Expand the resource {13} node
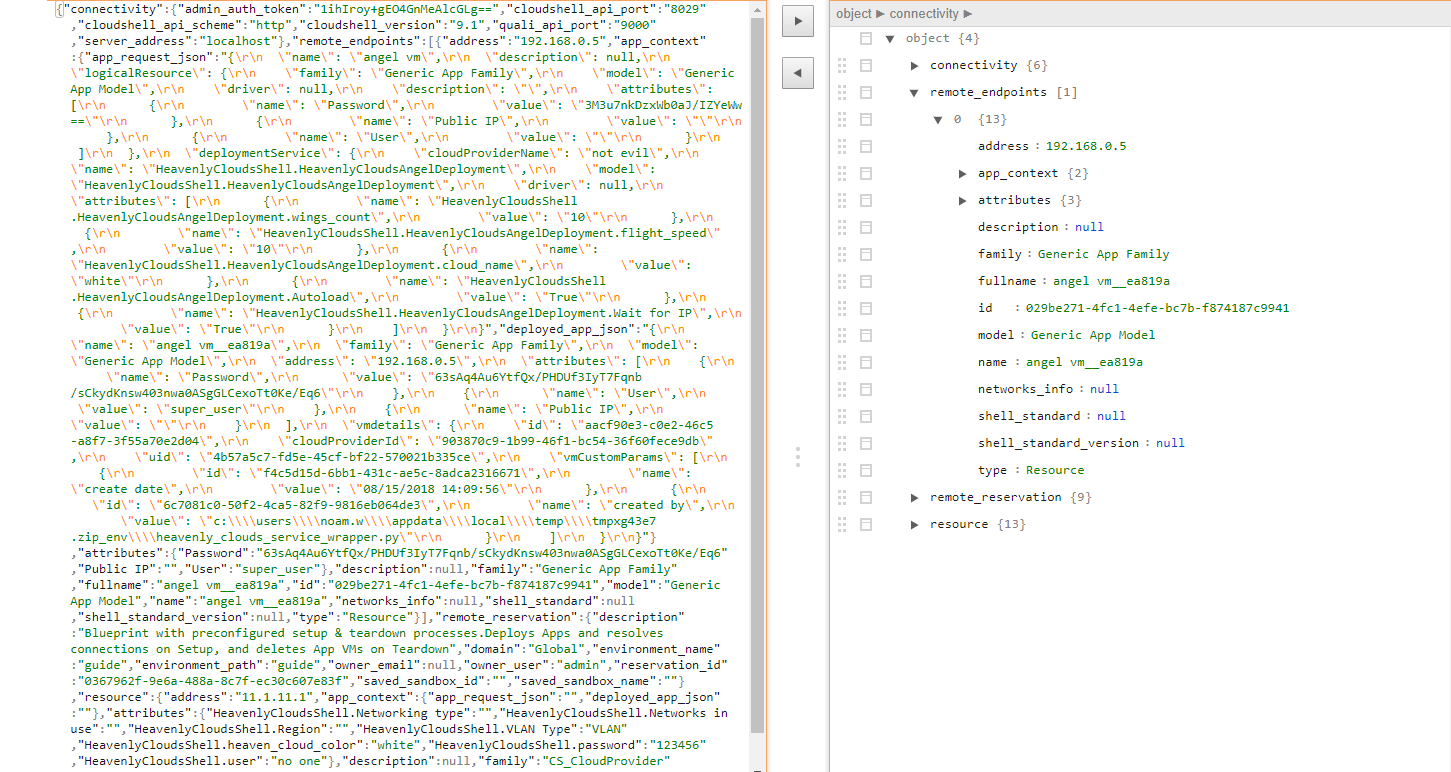Viewport: 1451px width, 772px height. coord(915,524)
